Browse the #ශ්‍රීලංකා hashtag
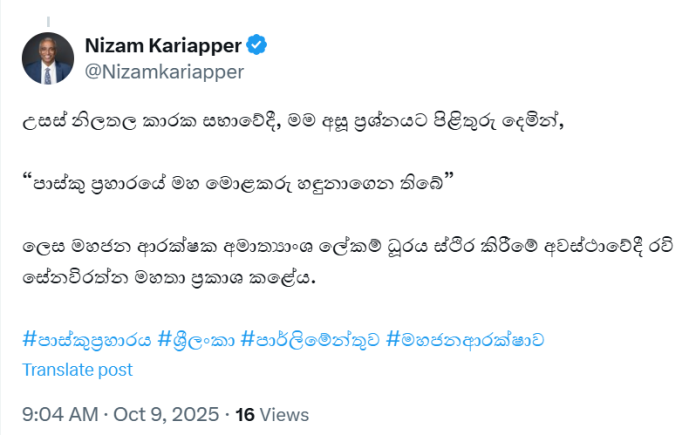The height and width of the screenshot is (435, 696). pos(197,340)
